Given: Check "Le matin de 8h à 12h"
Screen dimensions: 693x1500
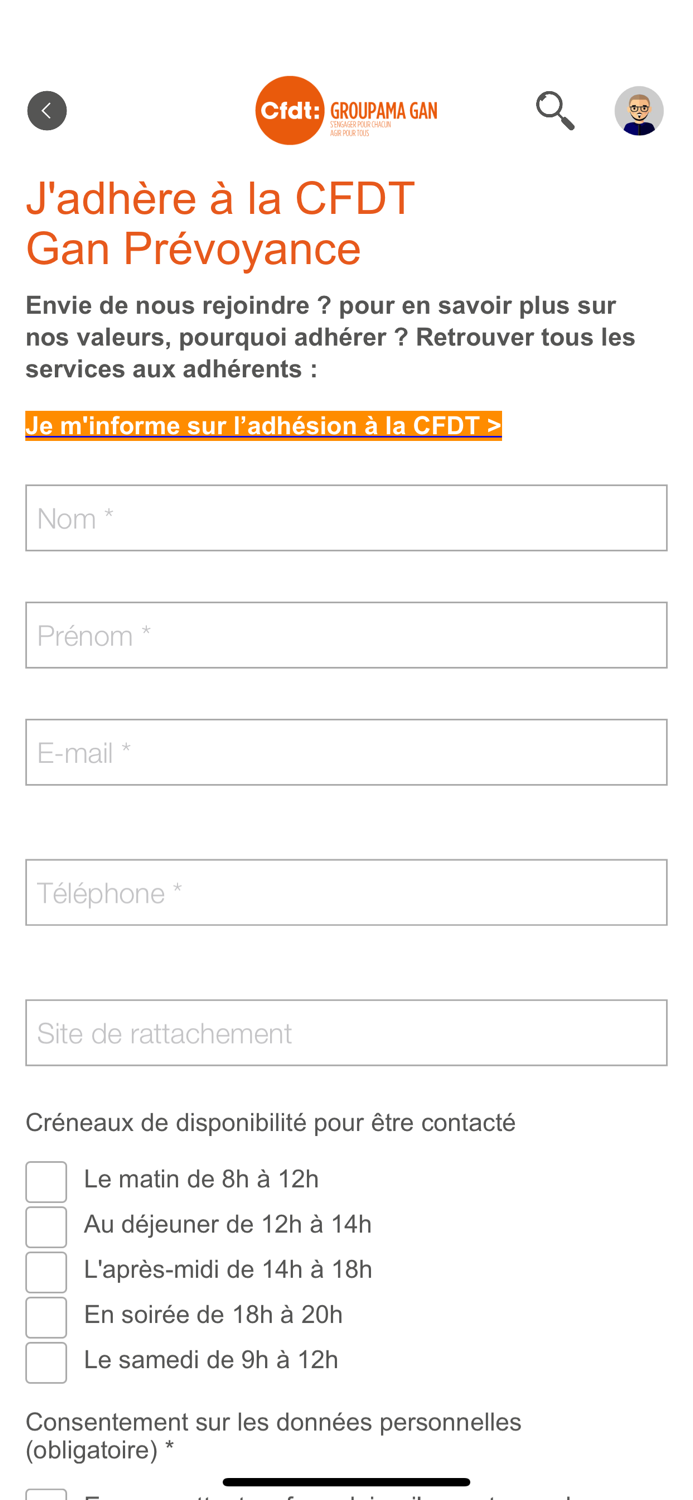Looking at the screenshot, I should (x=45, y=1181).
